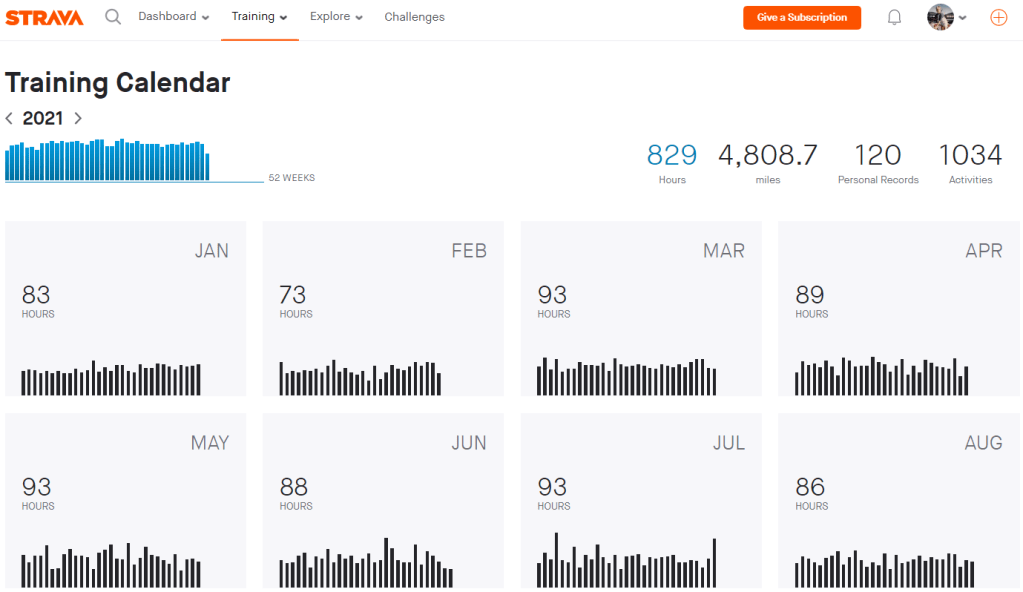Open search with the magnifier icon
Image resolution: width=1023 pixels, height=592 pixels.
coord(113,17)
